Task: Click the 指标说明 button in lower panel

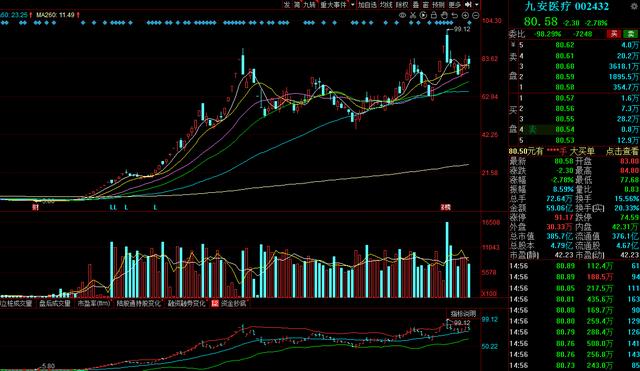Action: pos(463,314)
